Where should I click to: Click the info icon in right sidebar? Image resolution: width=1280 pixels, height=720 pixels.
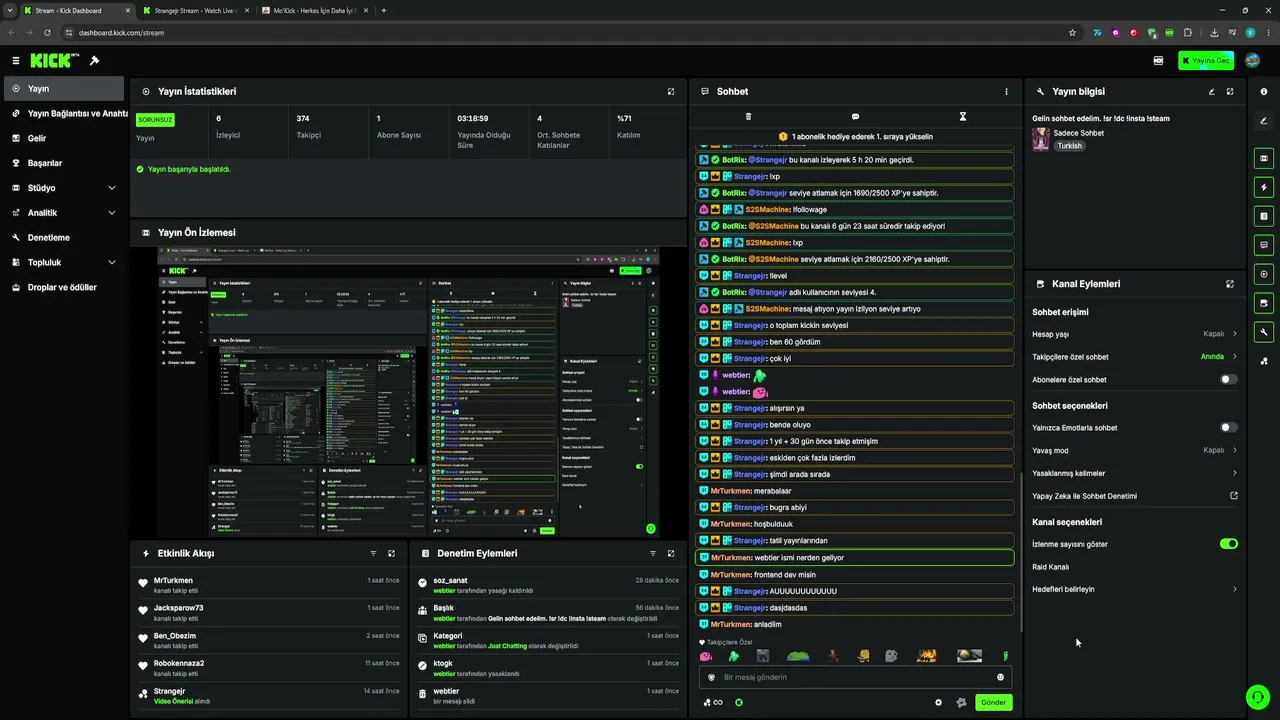tap(1264, 92)
